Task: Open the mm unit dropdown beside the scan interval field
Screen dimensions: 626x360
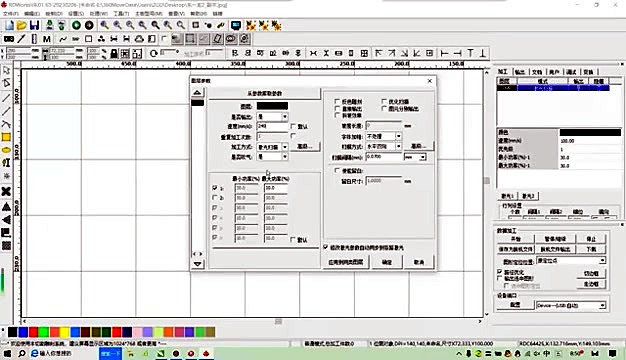Action: point(423,157)
